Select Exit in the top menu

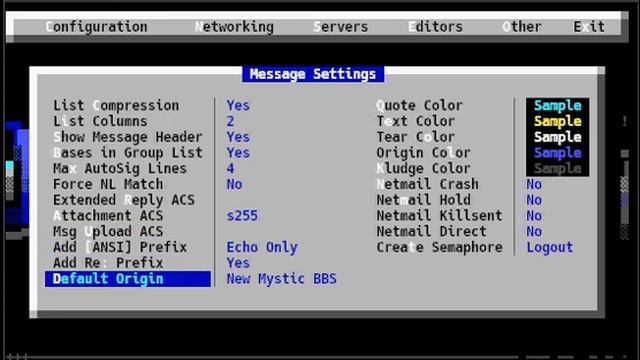589,27
